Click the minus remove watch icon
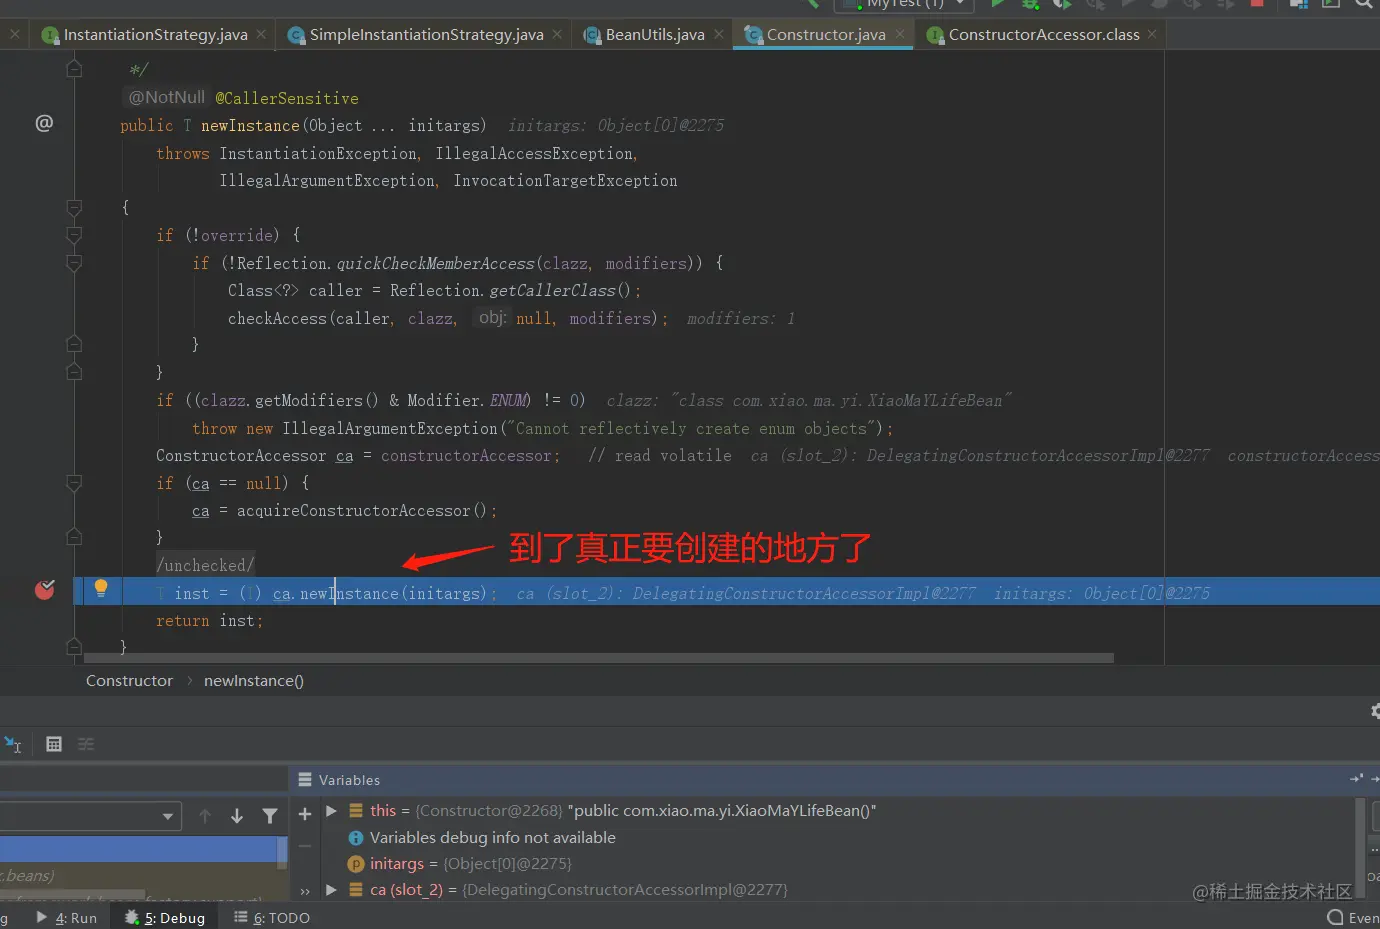The image size is (1380, 929). pos(305,846)
